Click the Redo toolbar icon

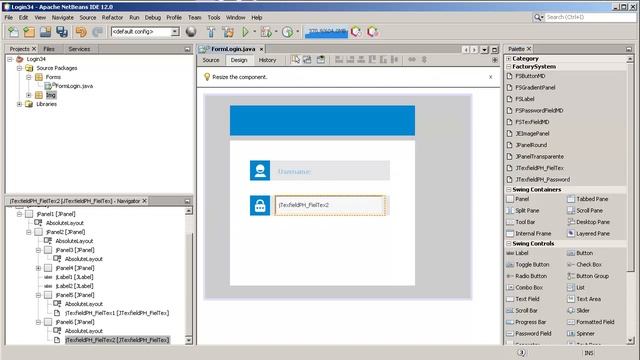(x=98, y=32)
